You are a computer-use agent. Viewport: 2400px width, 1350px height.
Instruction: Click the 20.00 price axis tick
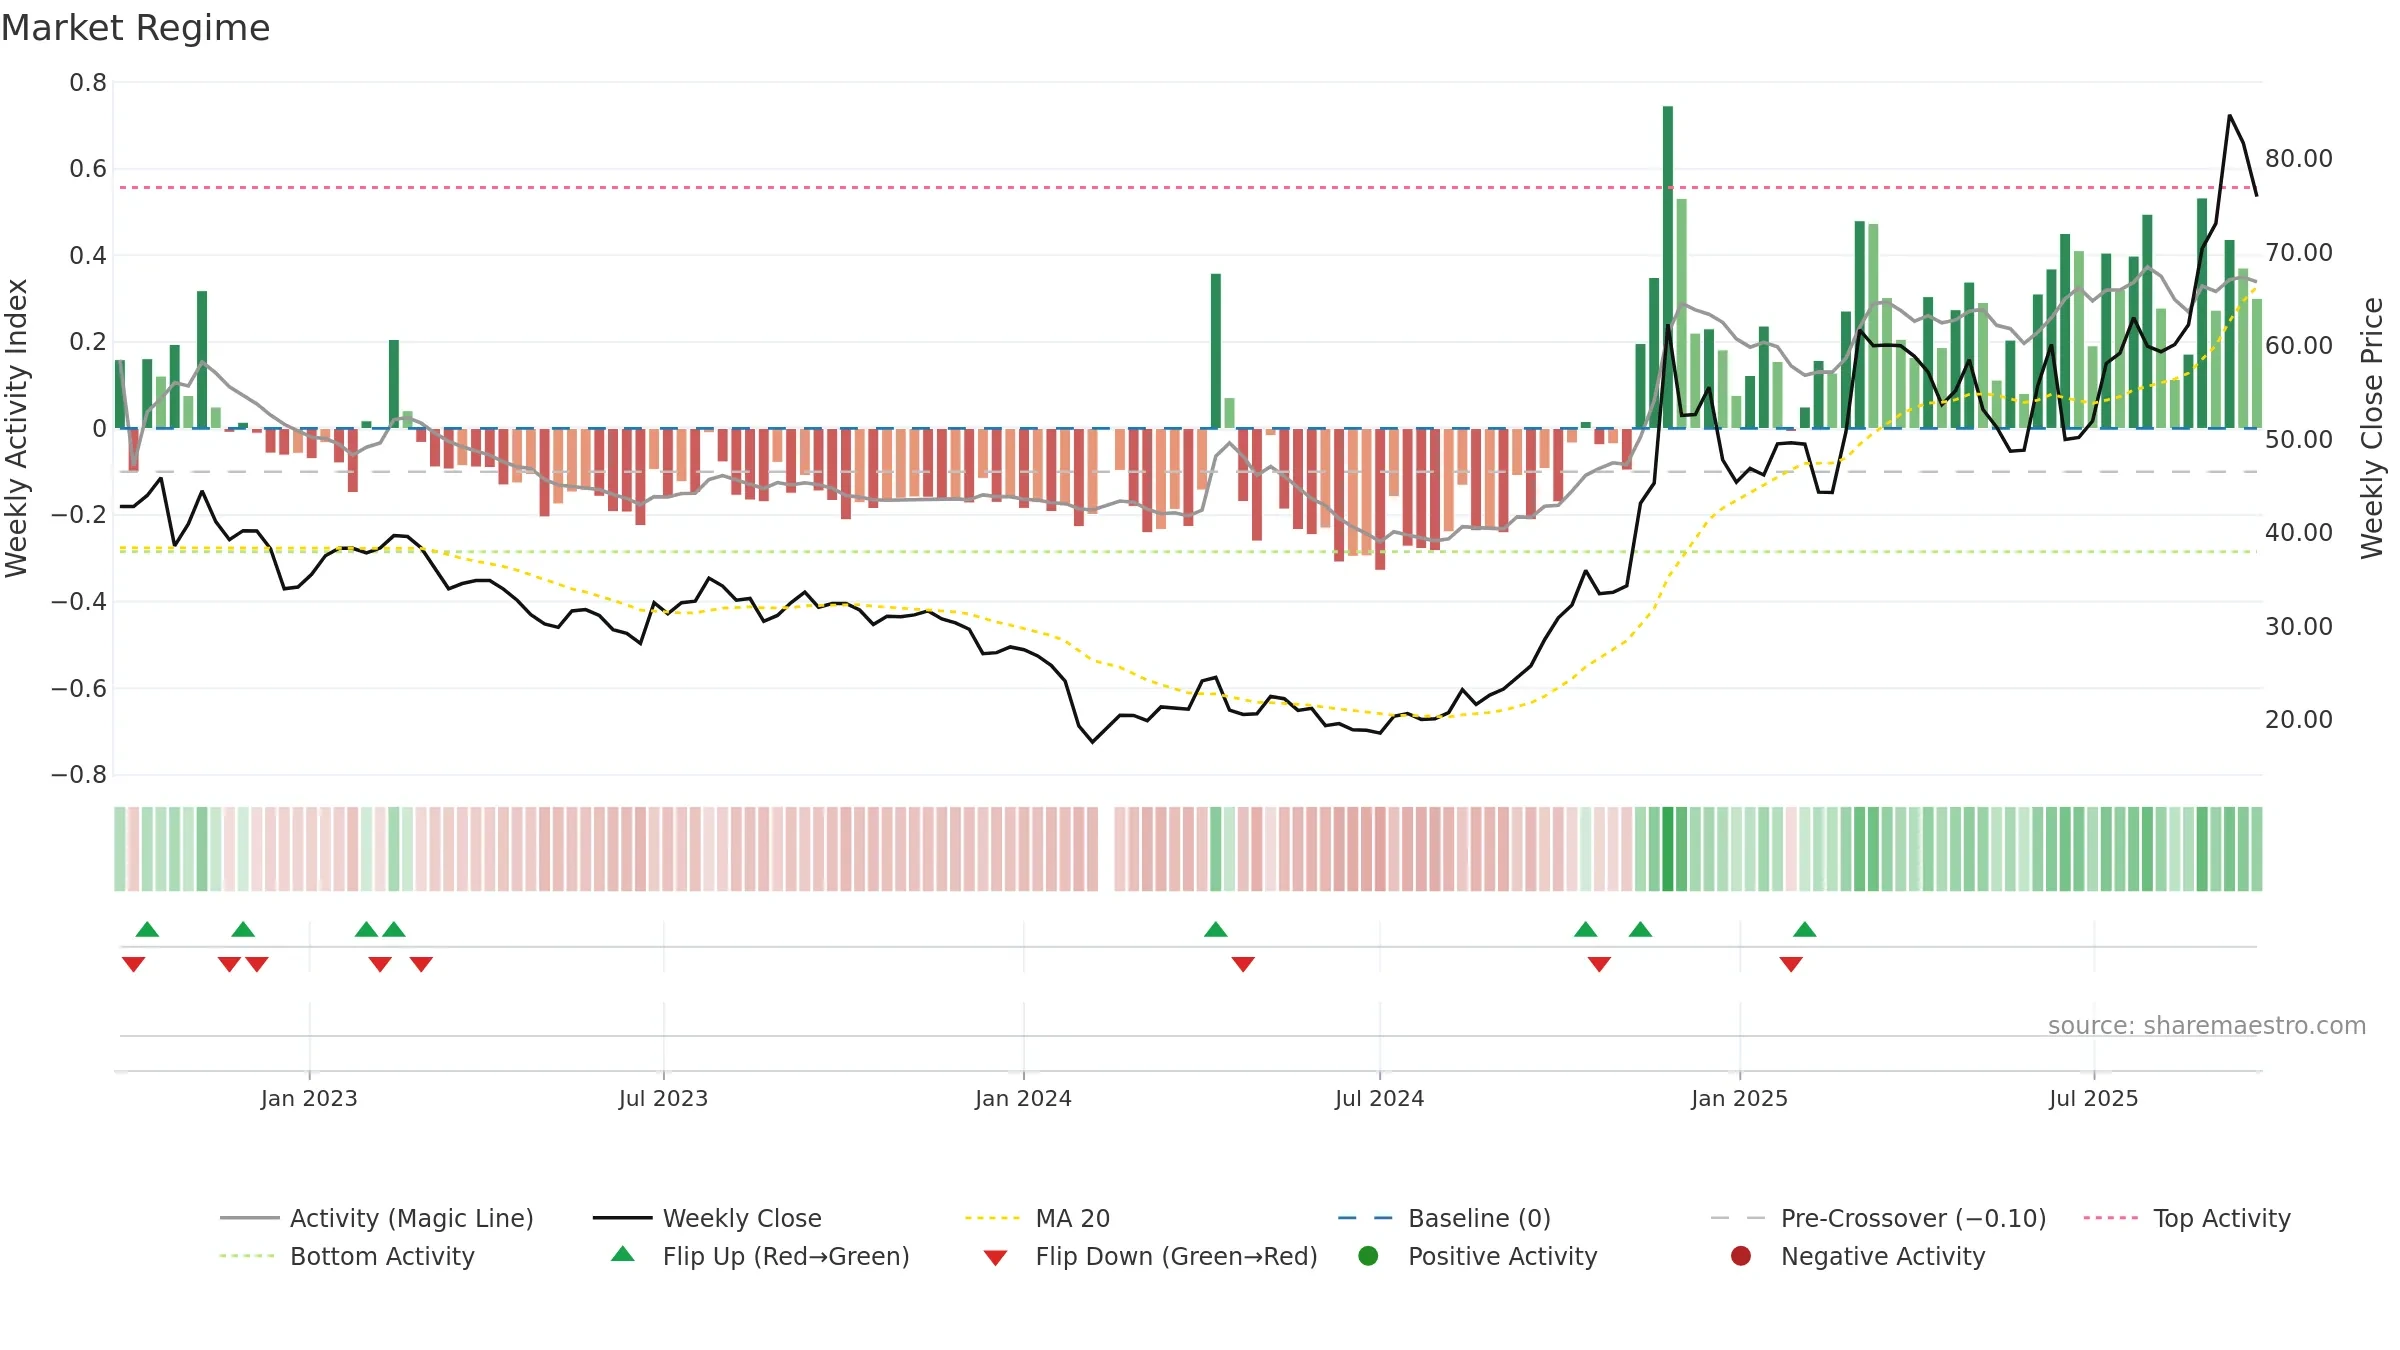click(x=2298, y=719)
